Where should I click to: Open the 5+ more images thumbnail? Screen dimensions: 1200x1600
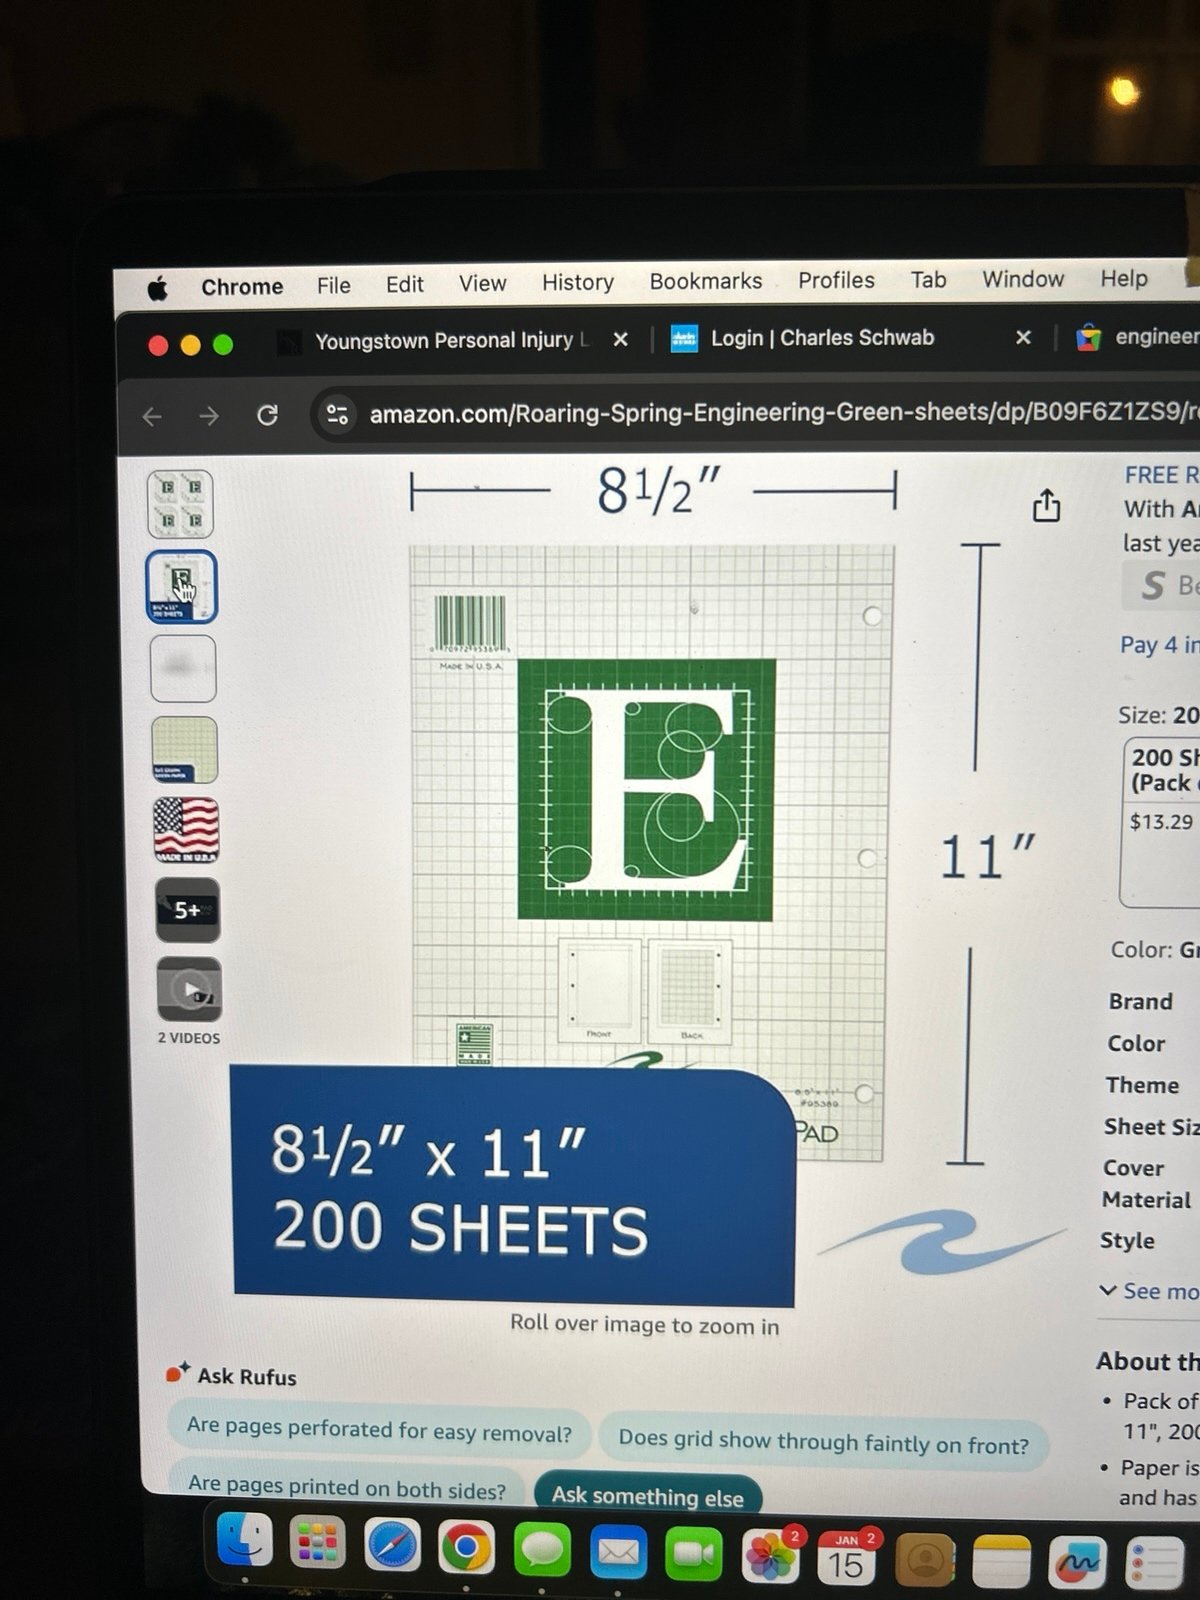pos(188,910)
